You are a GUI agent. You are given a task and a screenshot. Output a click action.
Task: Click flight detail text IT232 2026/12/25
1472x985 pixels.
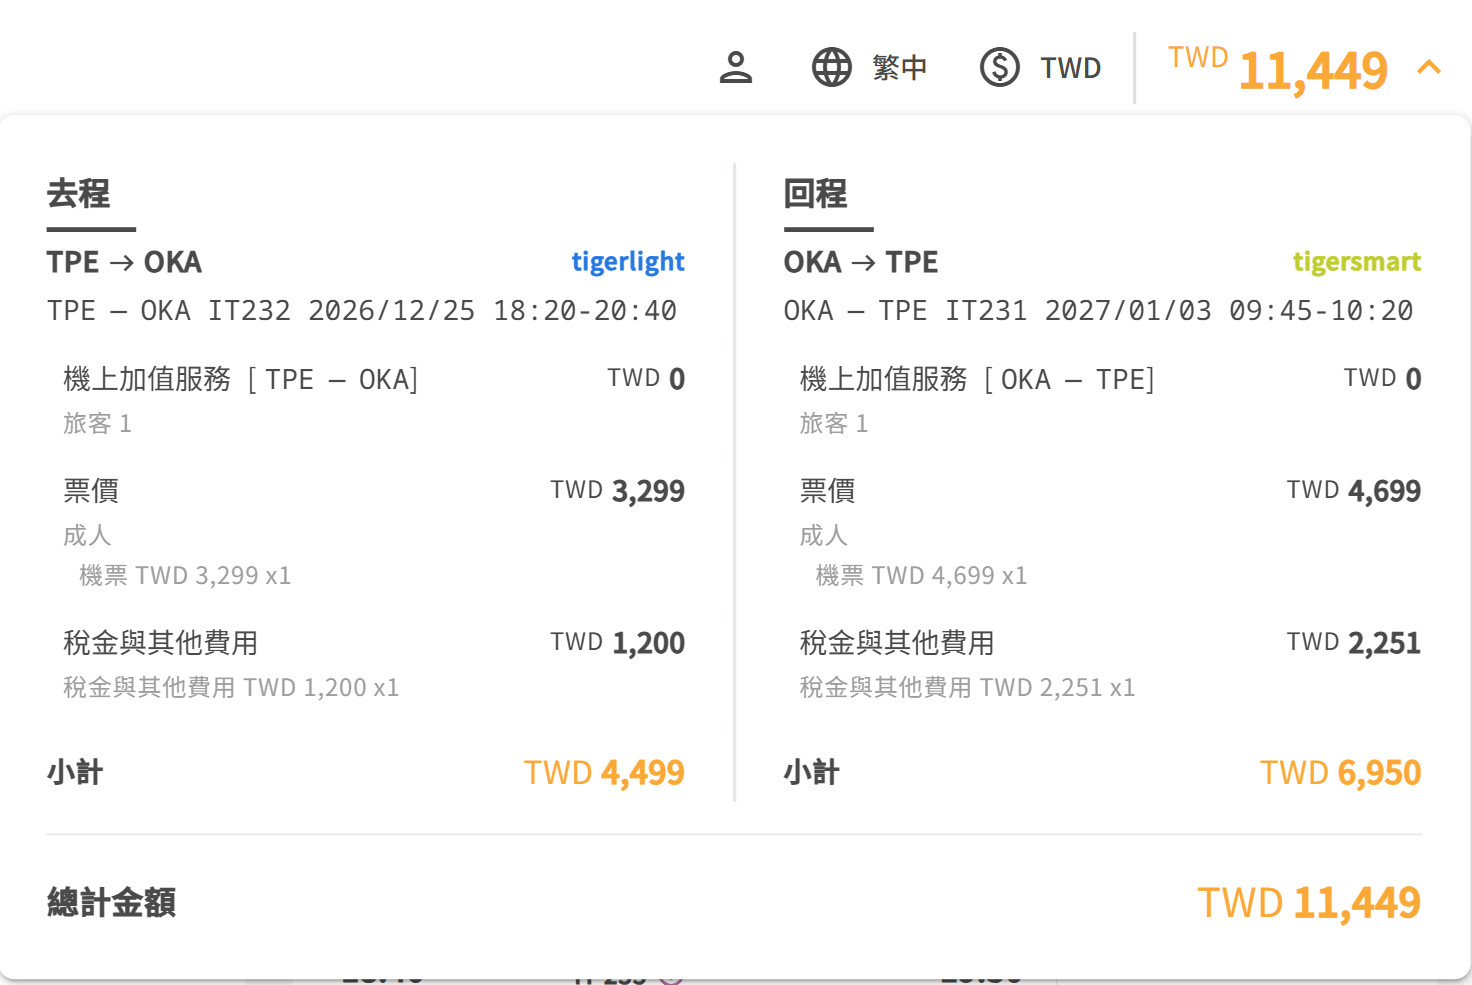(341, 310)
